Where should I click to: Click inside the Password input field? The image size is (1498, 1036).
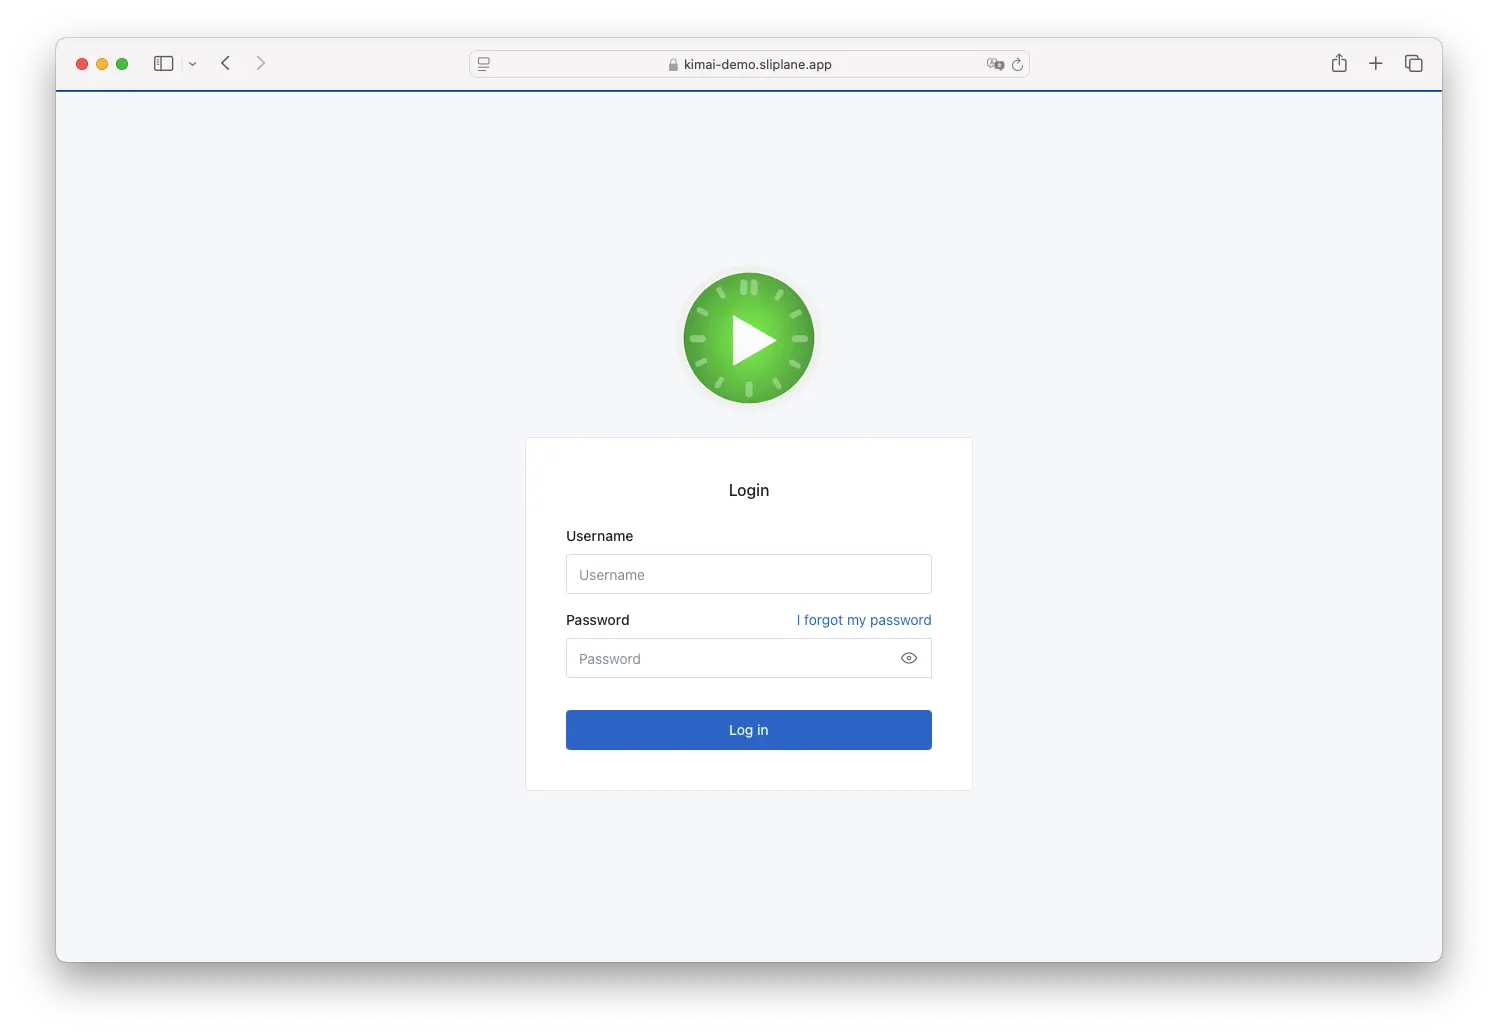pyautogui.click(x=730, y=658)
